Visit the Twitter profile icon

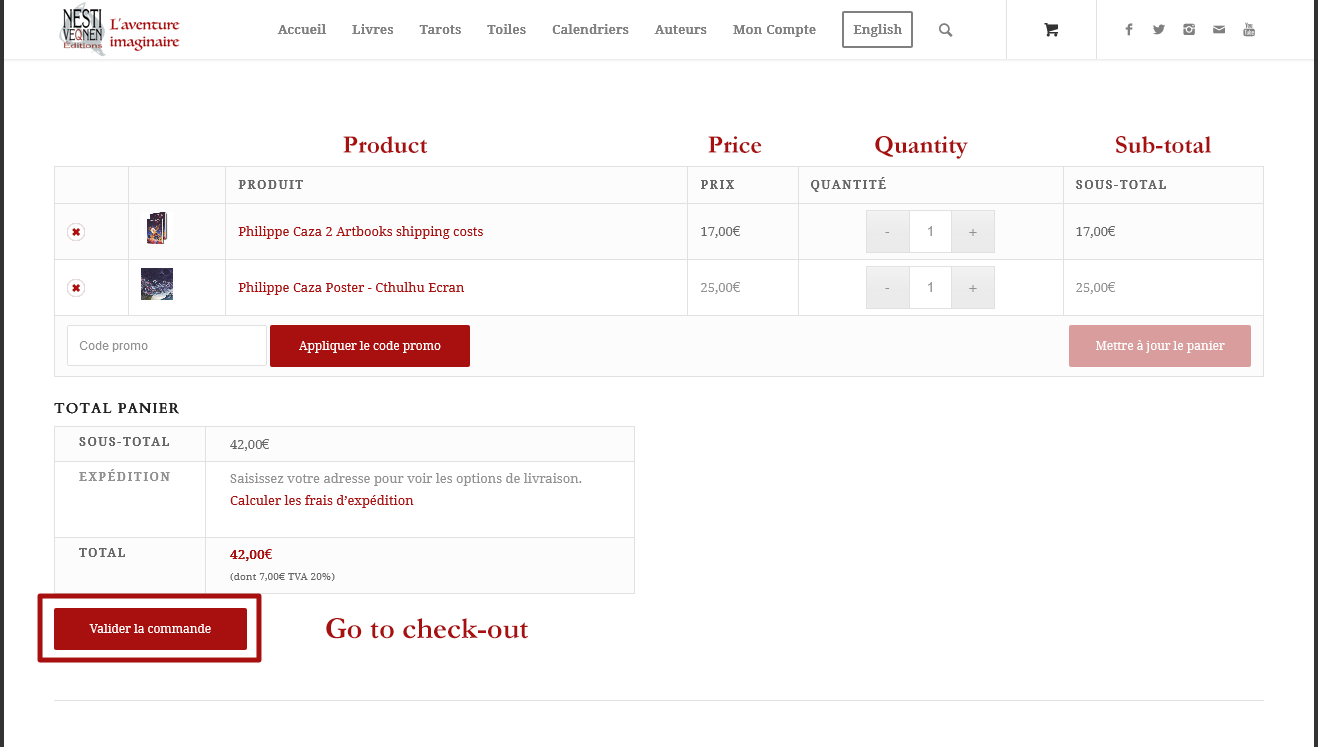(x=1158, y=30)
